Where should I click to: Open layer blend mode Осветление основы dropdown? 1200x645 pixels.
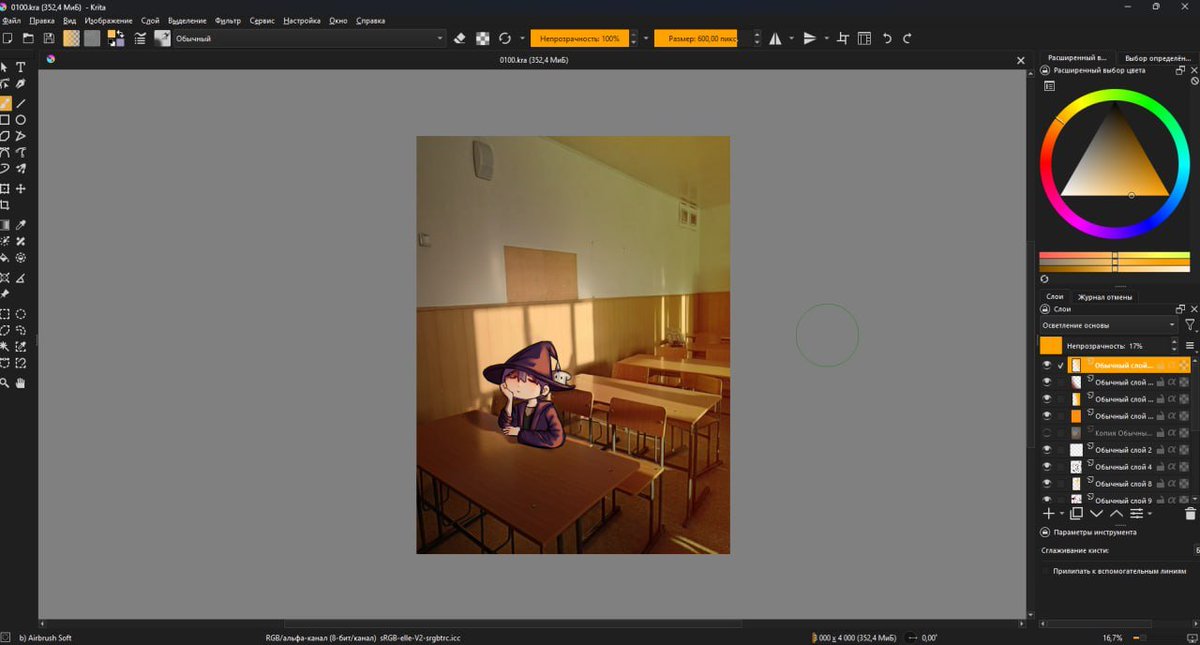pyautogui.click(x=1109, y=325)
